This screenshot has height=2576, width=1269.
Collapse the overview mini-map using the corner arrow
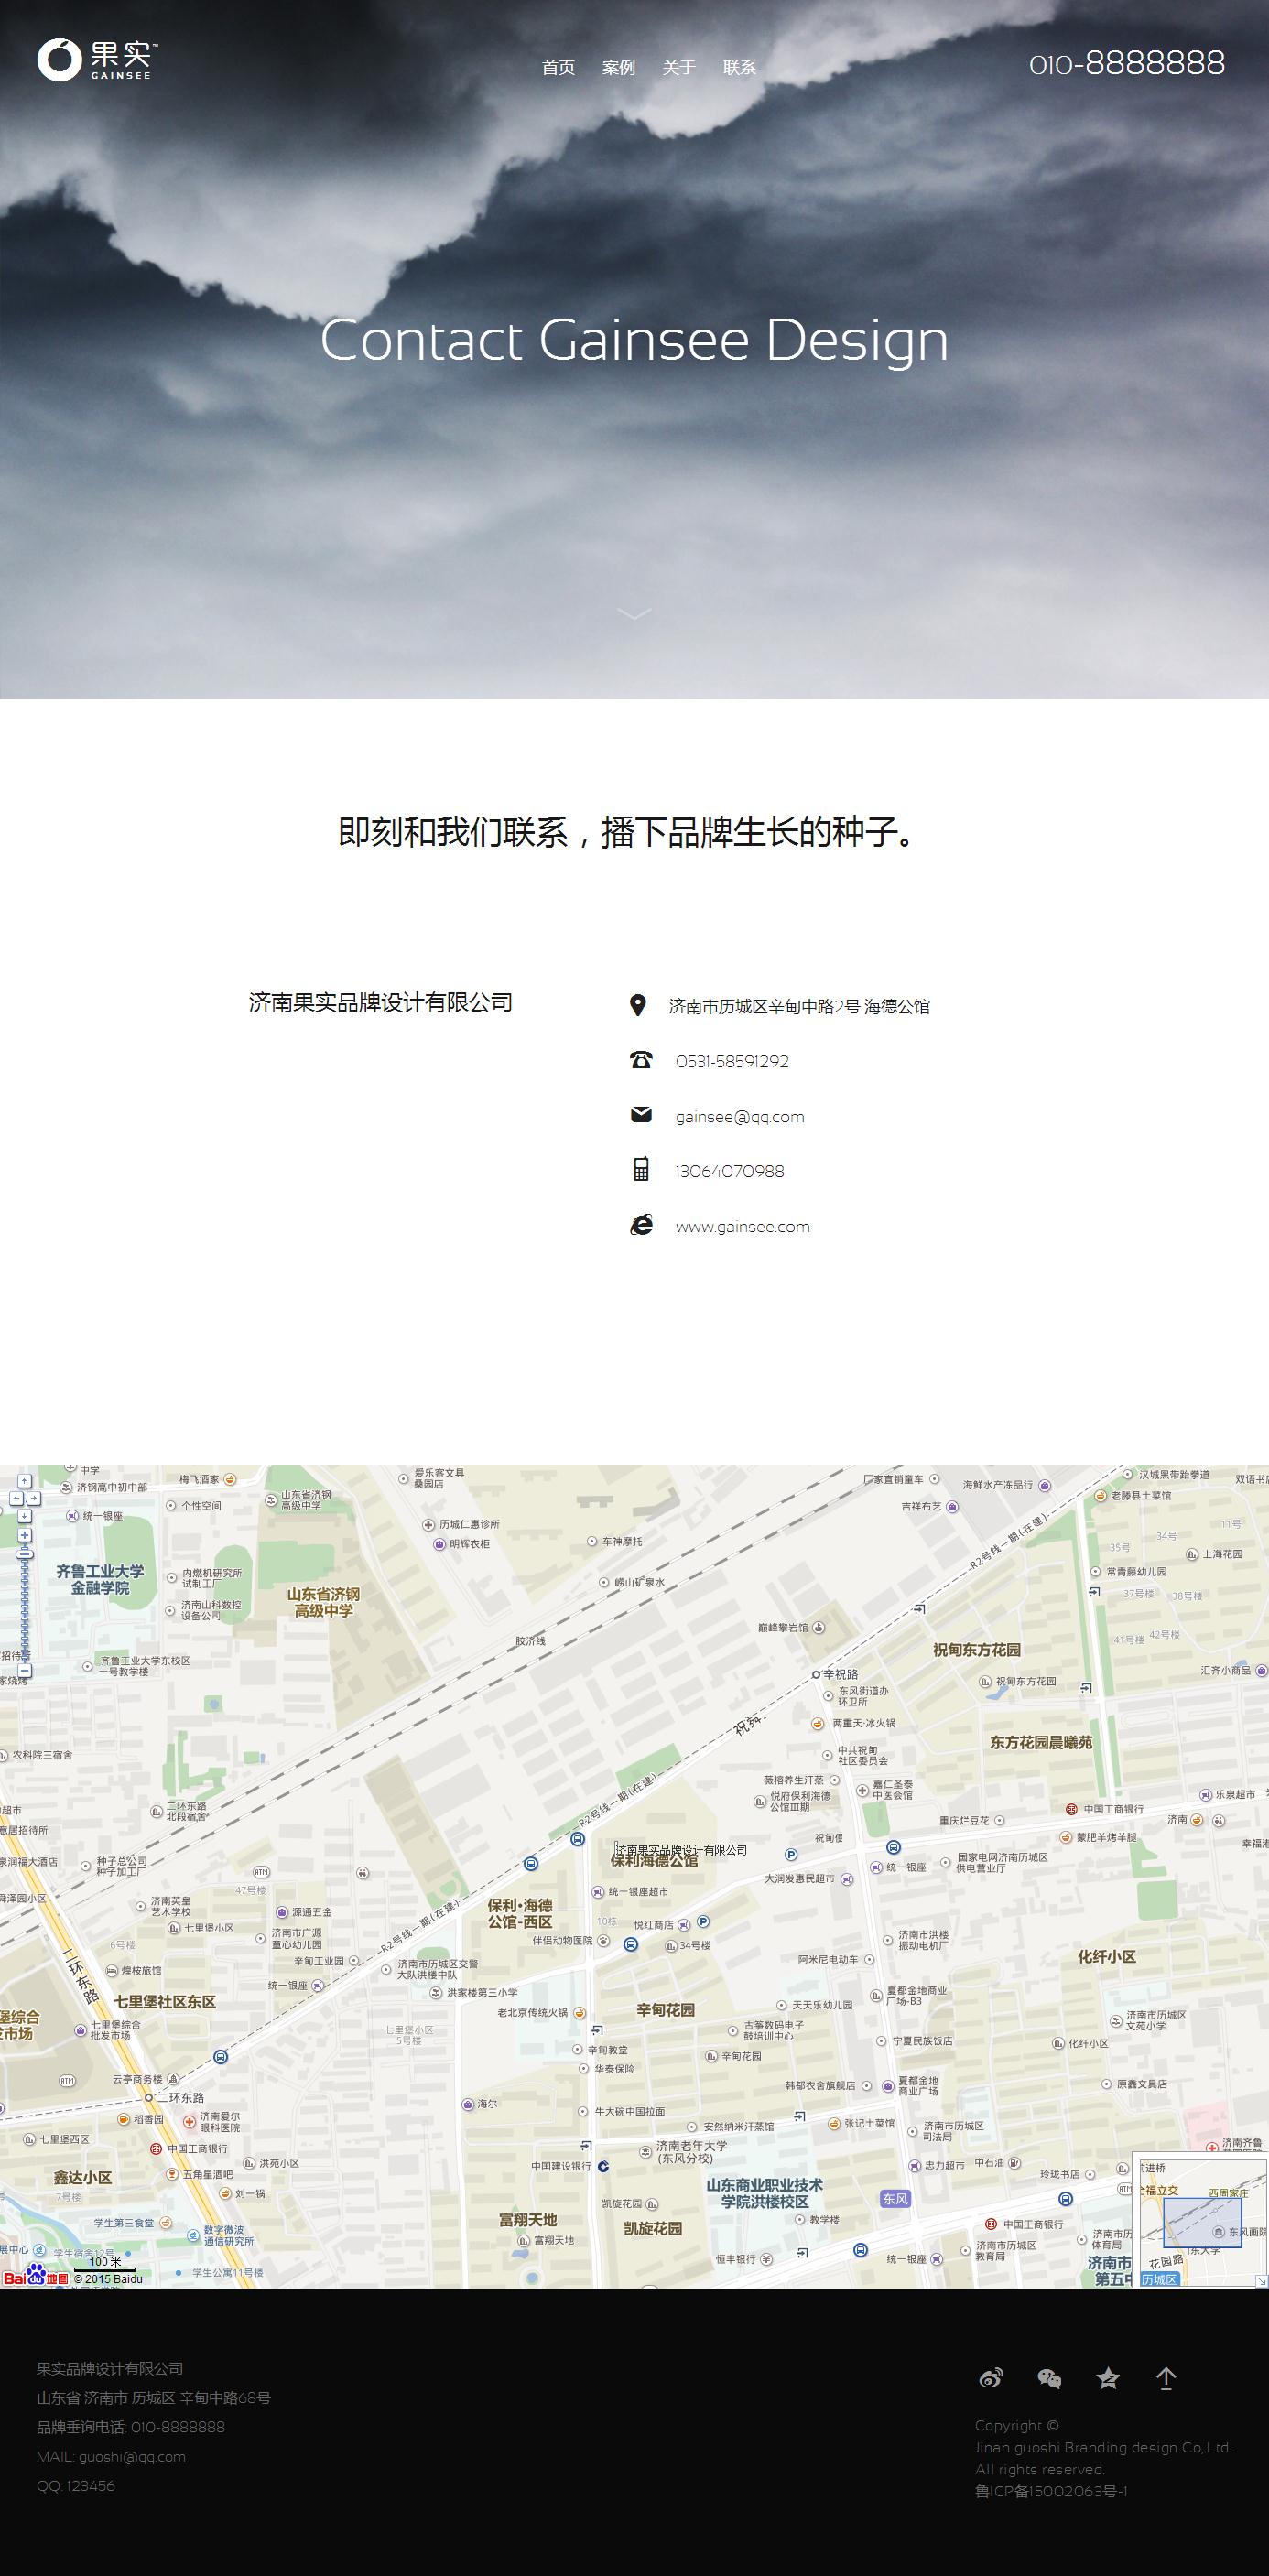(1261, 2280)
